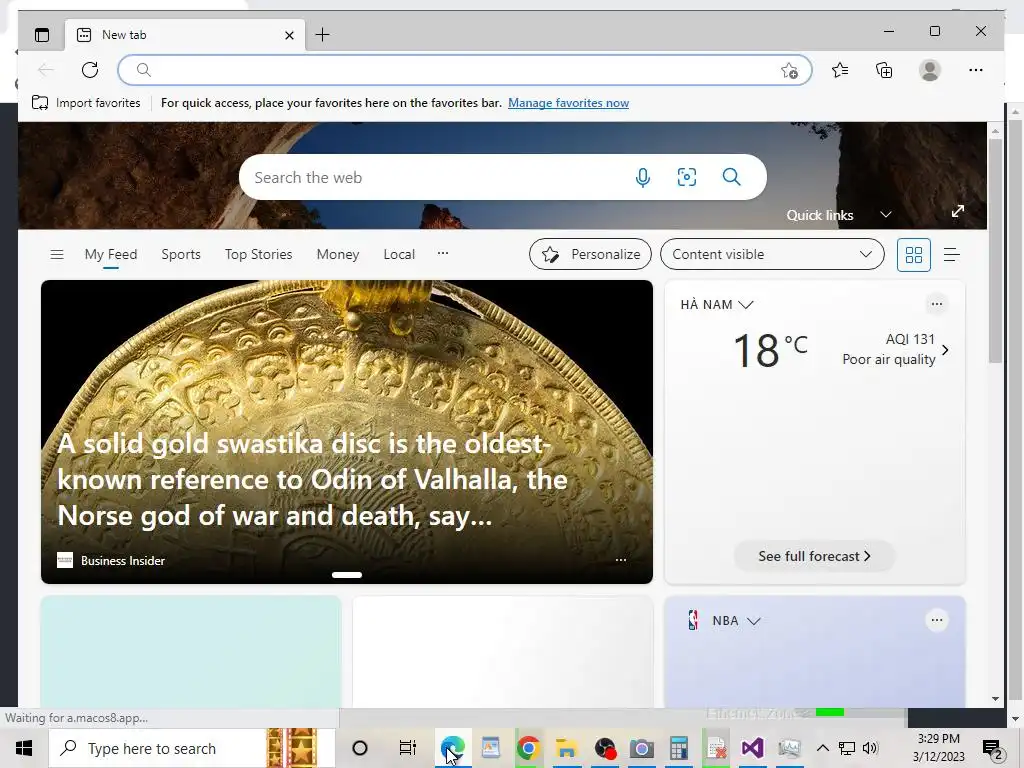The width and height of the screenshot is (1024, 768).
Task: Switch to the Local tab
Action: (x=399, y=254)
